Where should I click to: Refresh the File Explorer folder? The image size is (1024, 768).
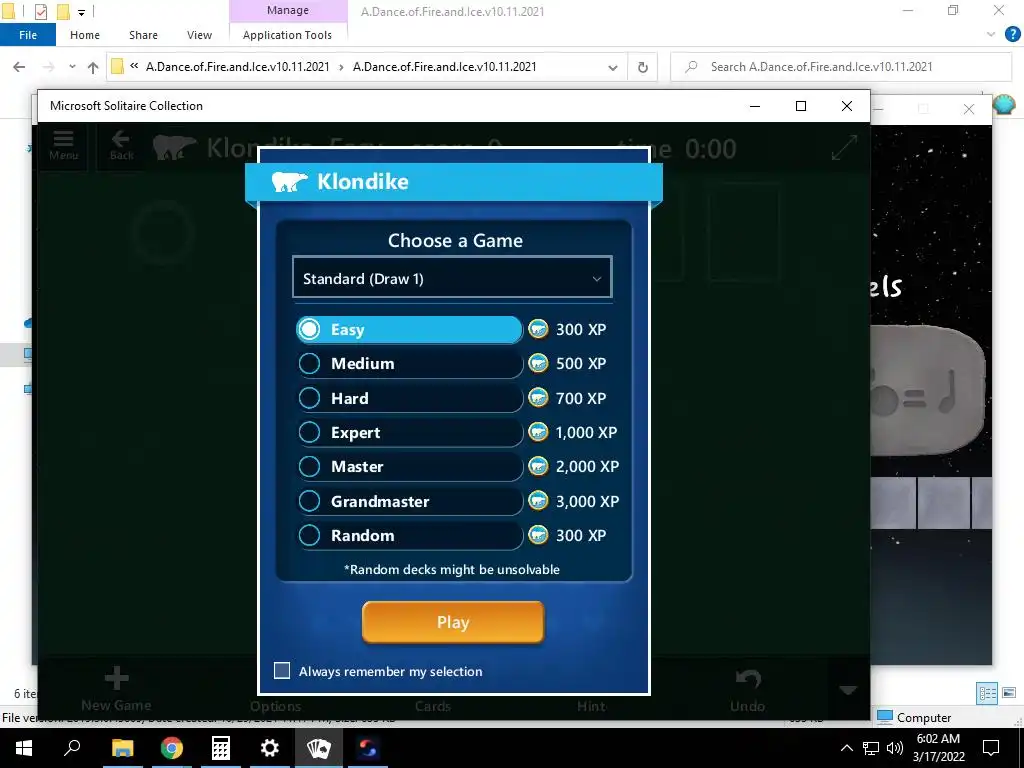pos(643,67)
